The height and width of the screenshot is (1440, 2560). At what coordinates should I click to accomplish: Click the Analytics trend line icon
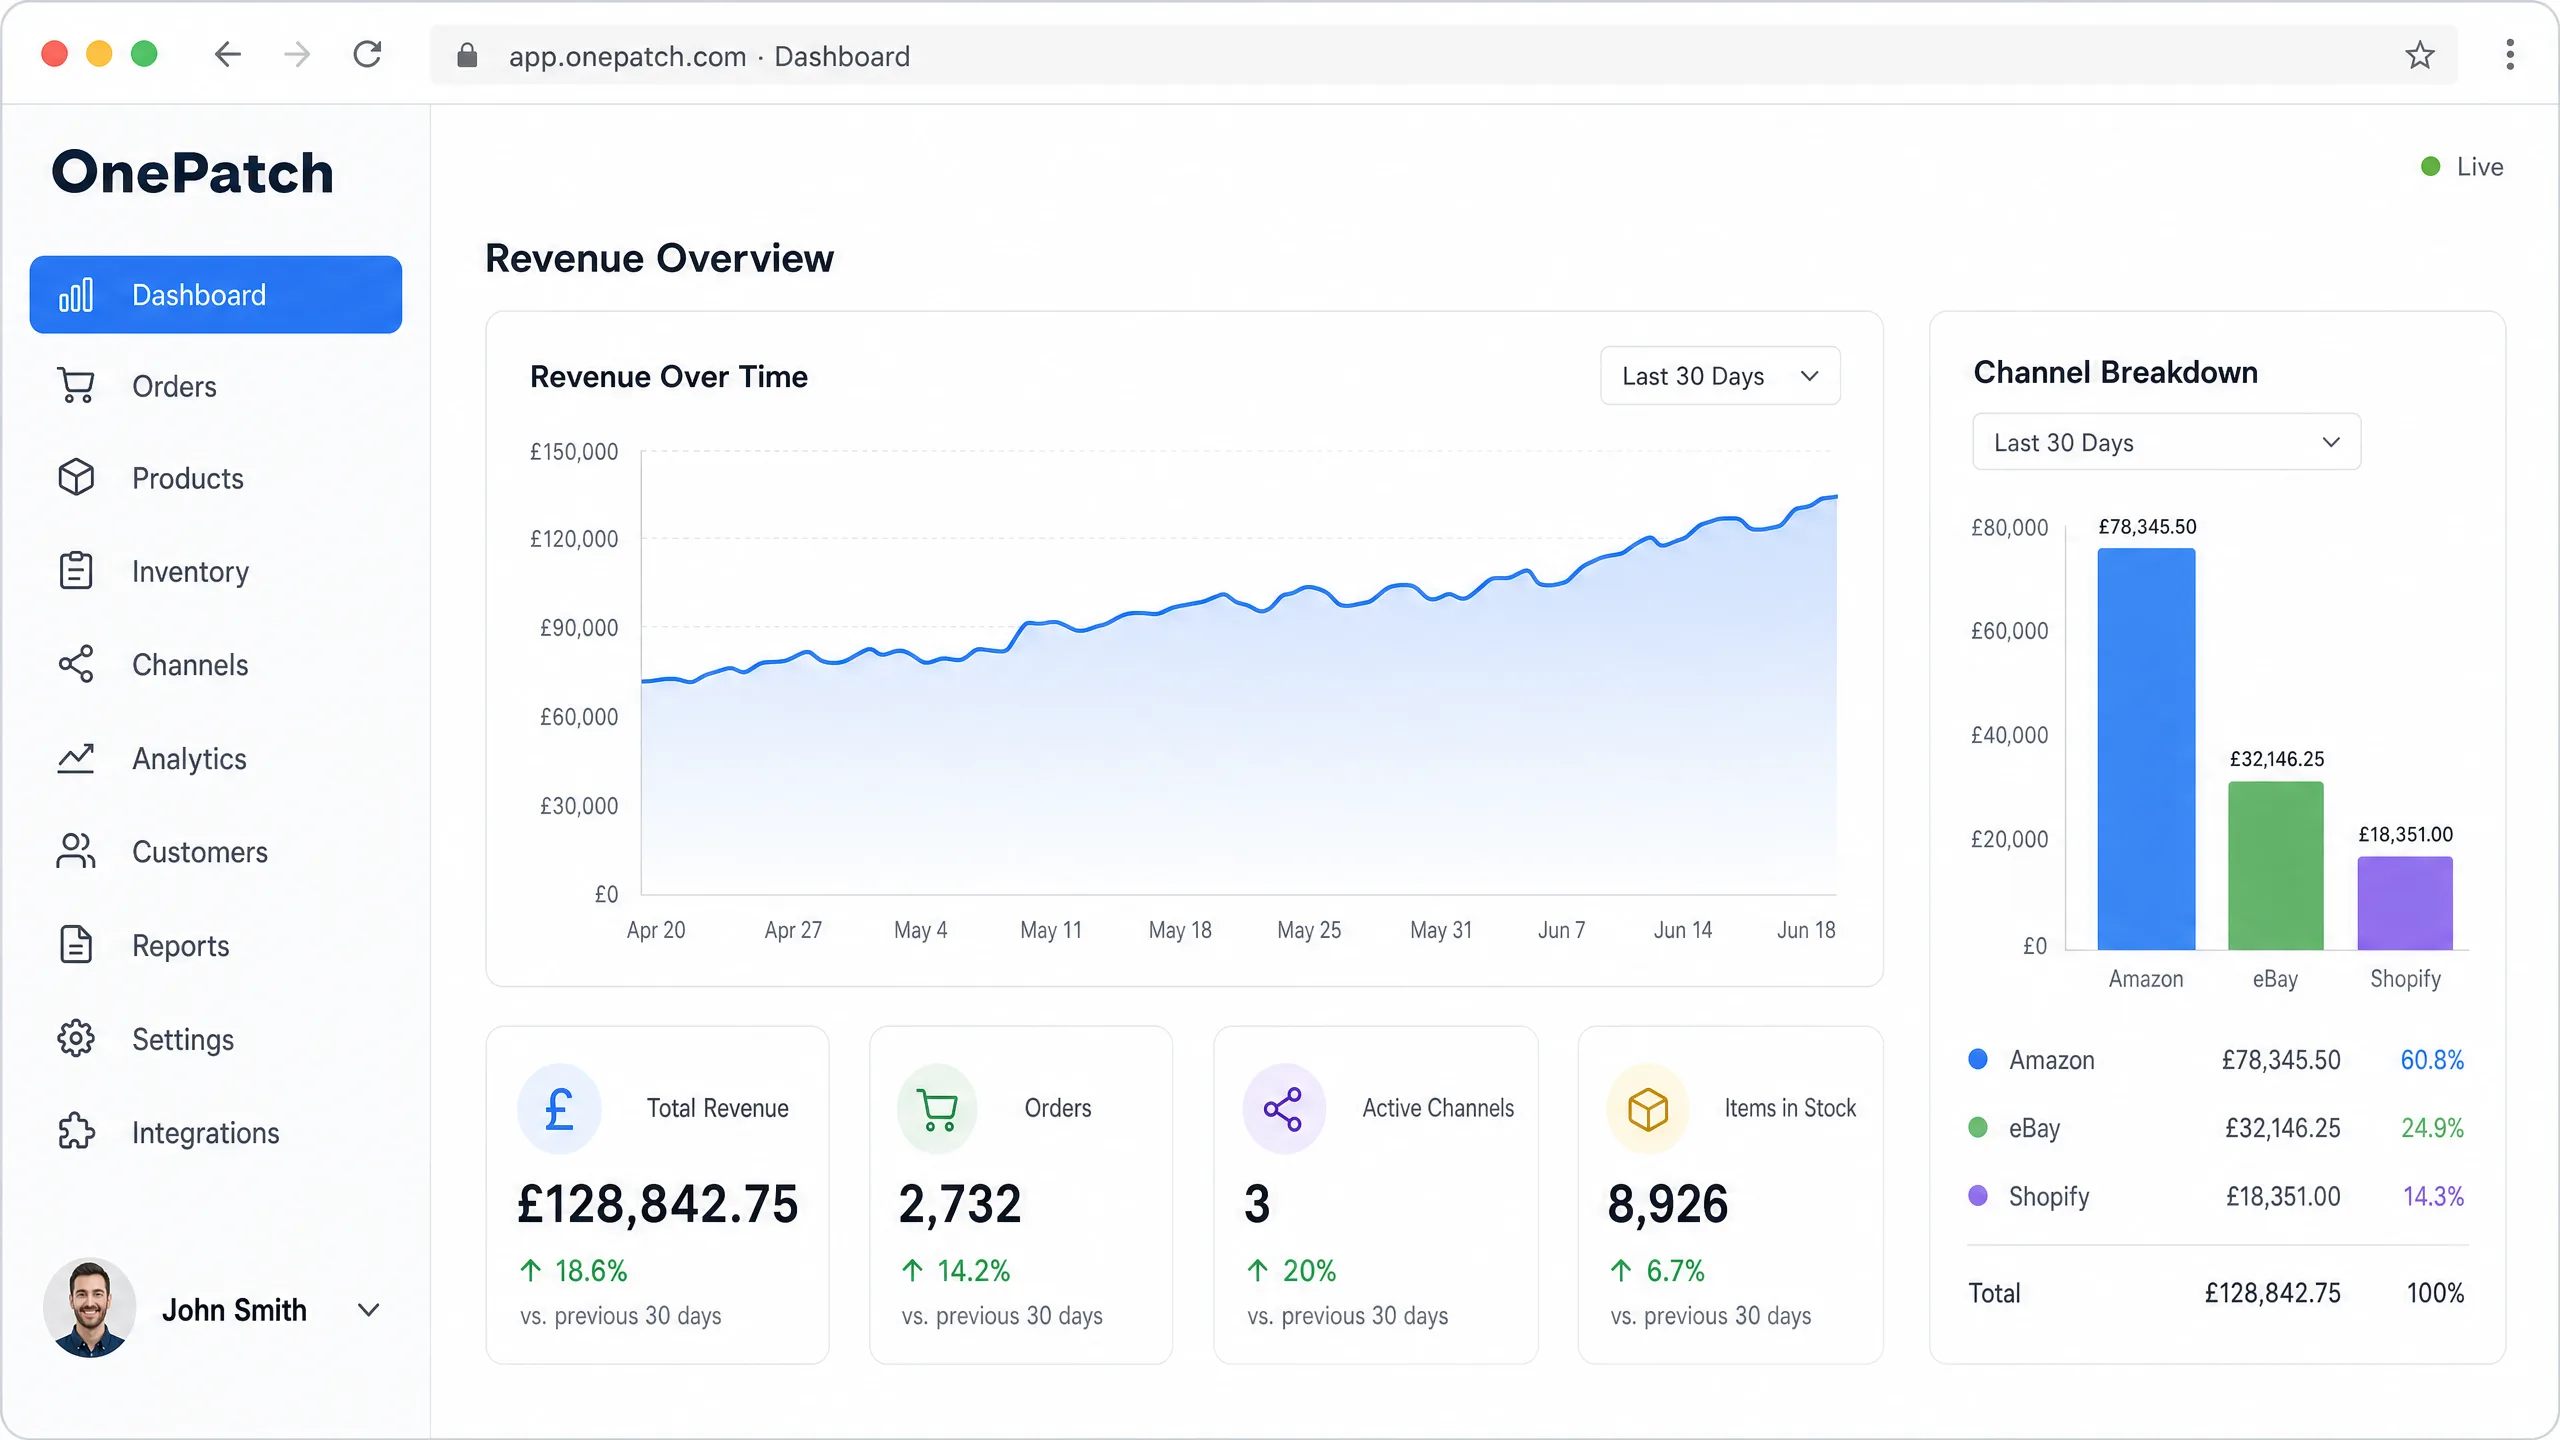(x=76, y=758)
